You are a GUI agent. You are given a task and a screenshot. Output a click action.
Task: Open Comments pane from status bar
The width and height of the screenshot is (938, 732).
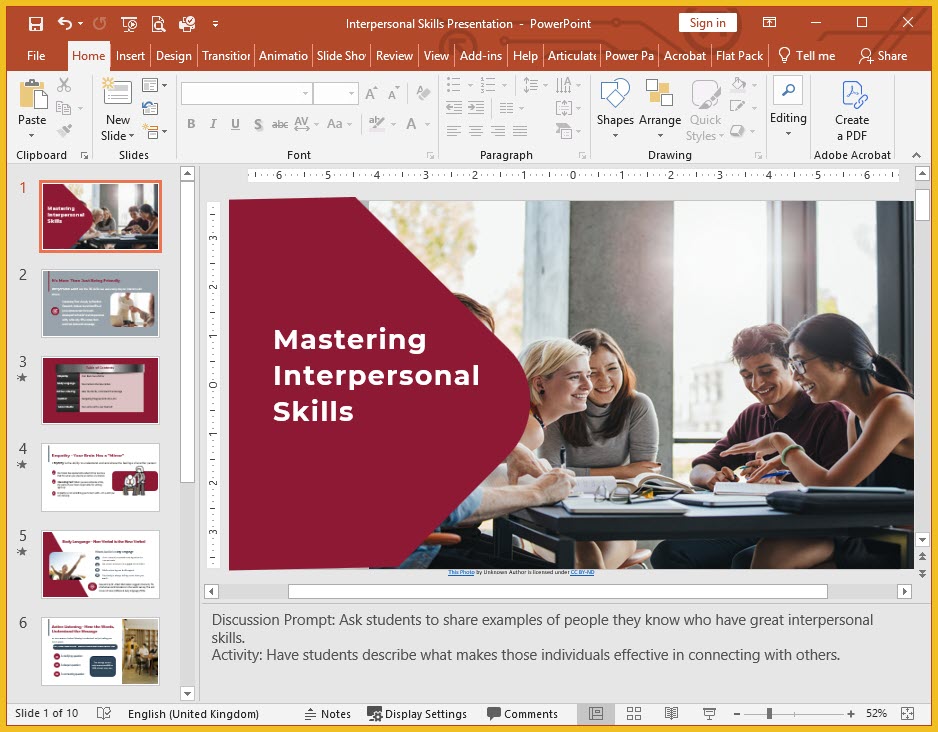522,713
